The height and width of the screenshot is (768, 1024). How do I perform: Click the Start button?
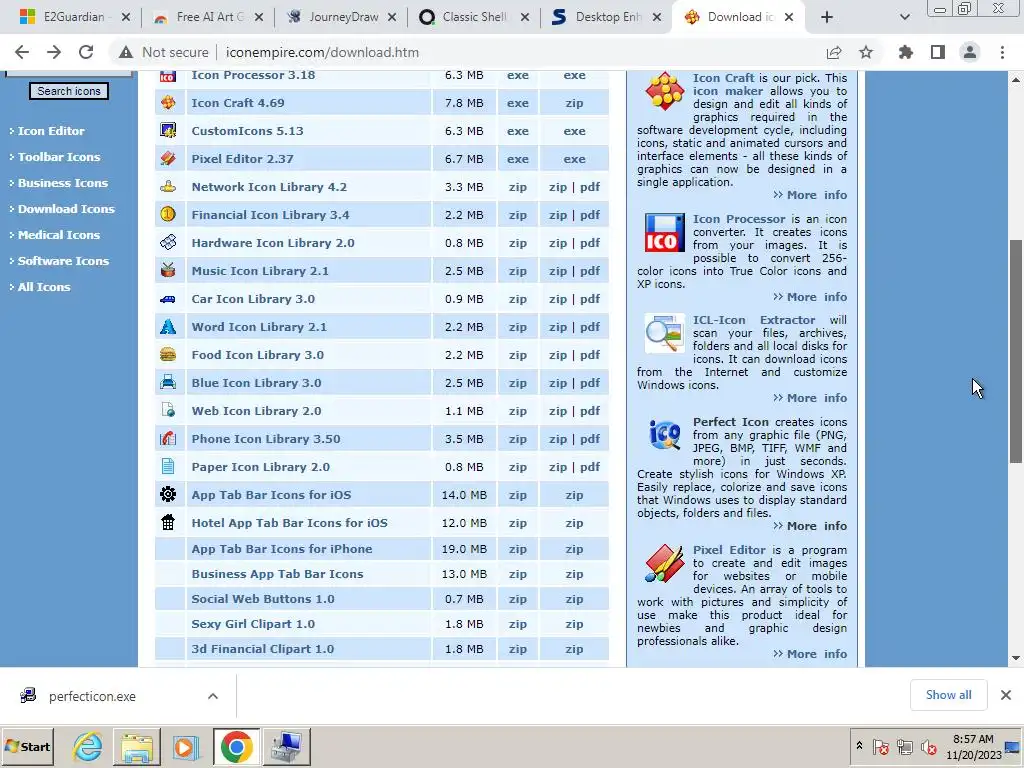[x=28, y=746]
